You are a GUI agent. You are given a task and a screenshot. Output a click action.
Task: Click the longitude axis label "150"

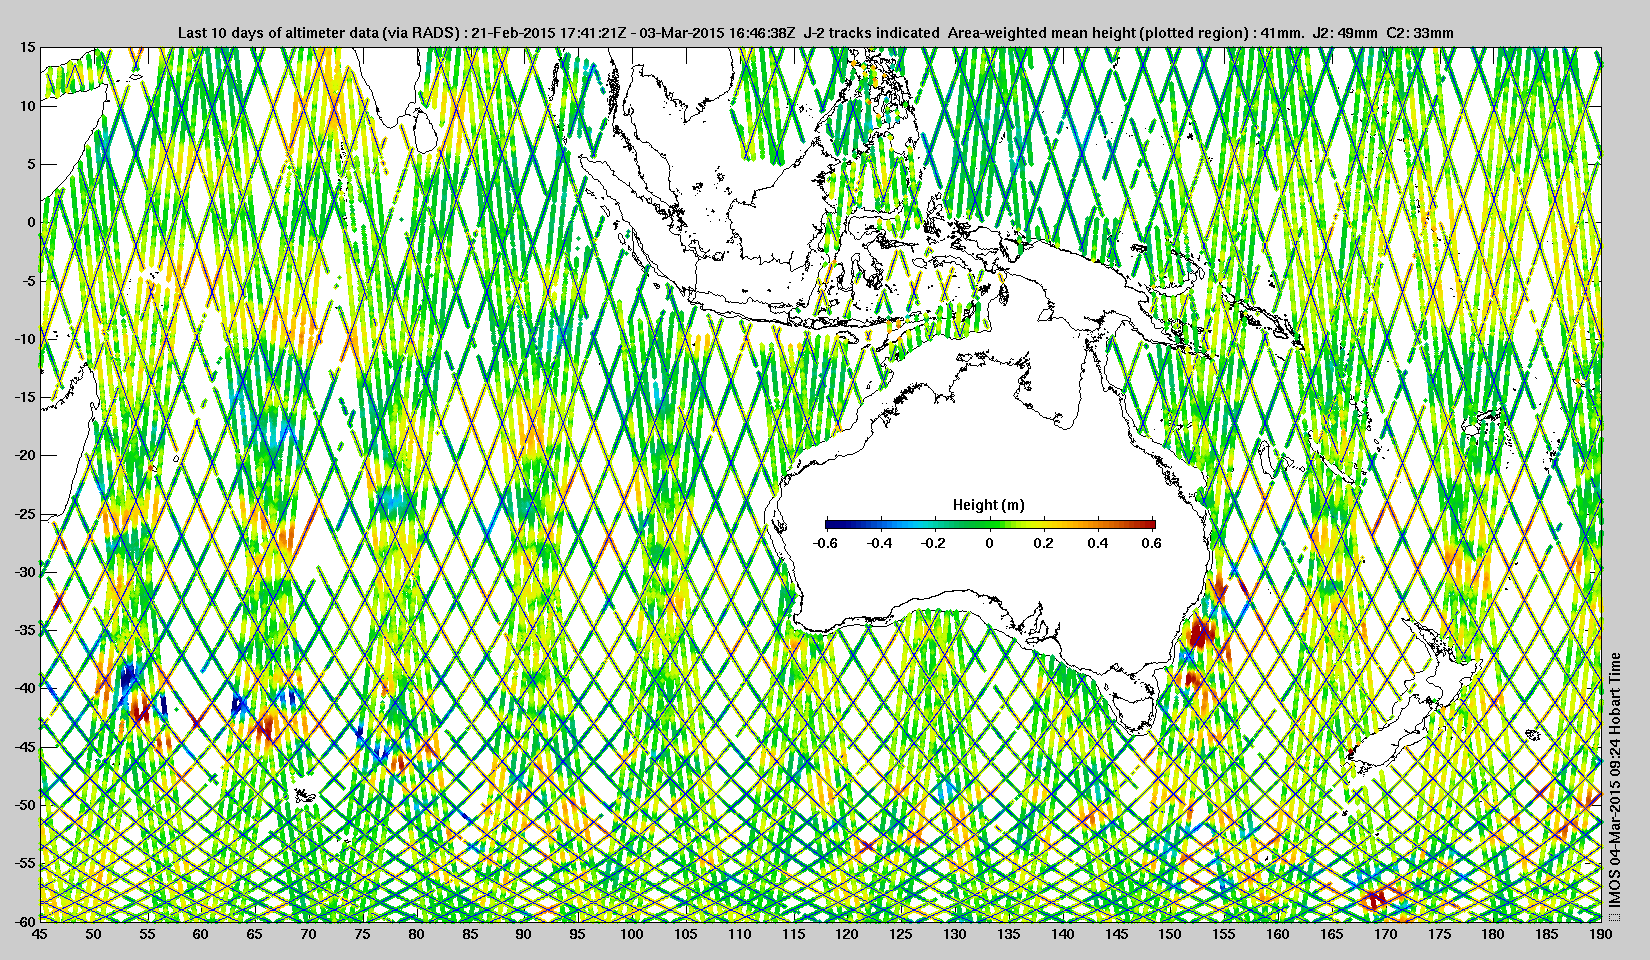coord(1170,934)
